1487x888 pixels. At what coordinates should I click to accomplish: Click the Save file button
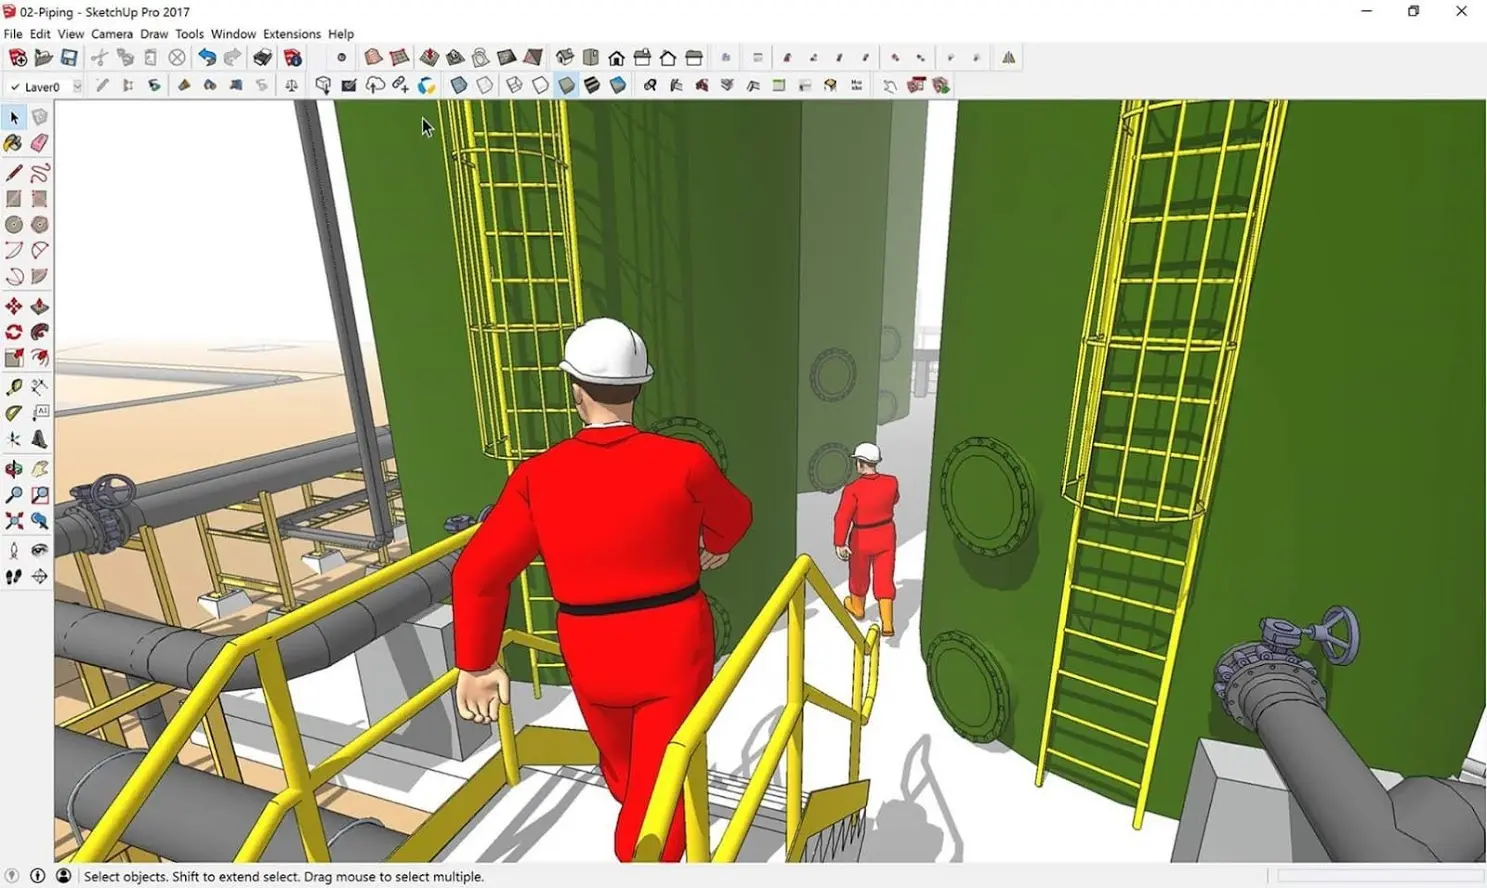pyautogui.click(x=69, y=58)
